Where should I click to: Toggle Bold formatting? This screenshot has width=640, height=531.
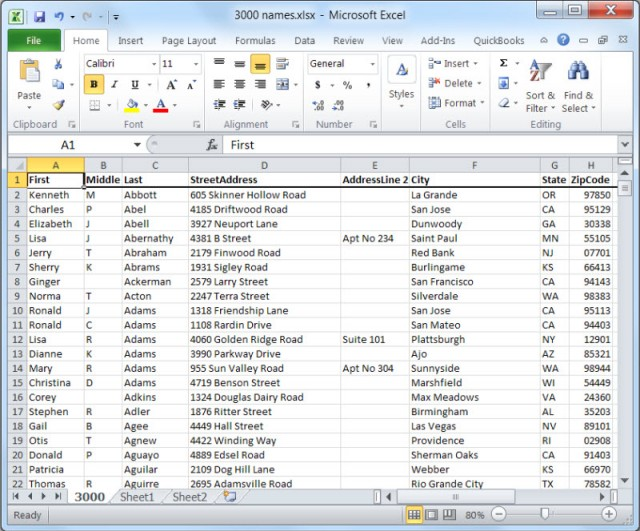point(94,84)
